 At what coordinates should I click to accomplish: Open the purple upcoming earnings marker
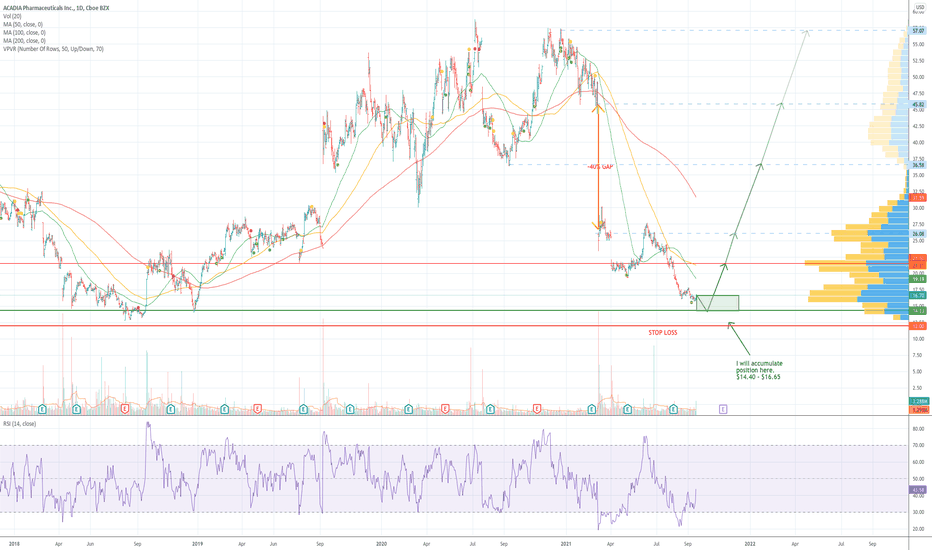723,409
